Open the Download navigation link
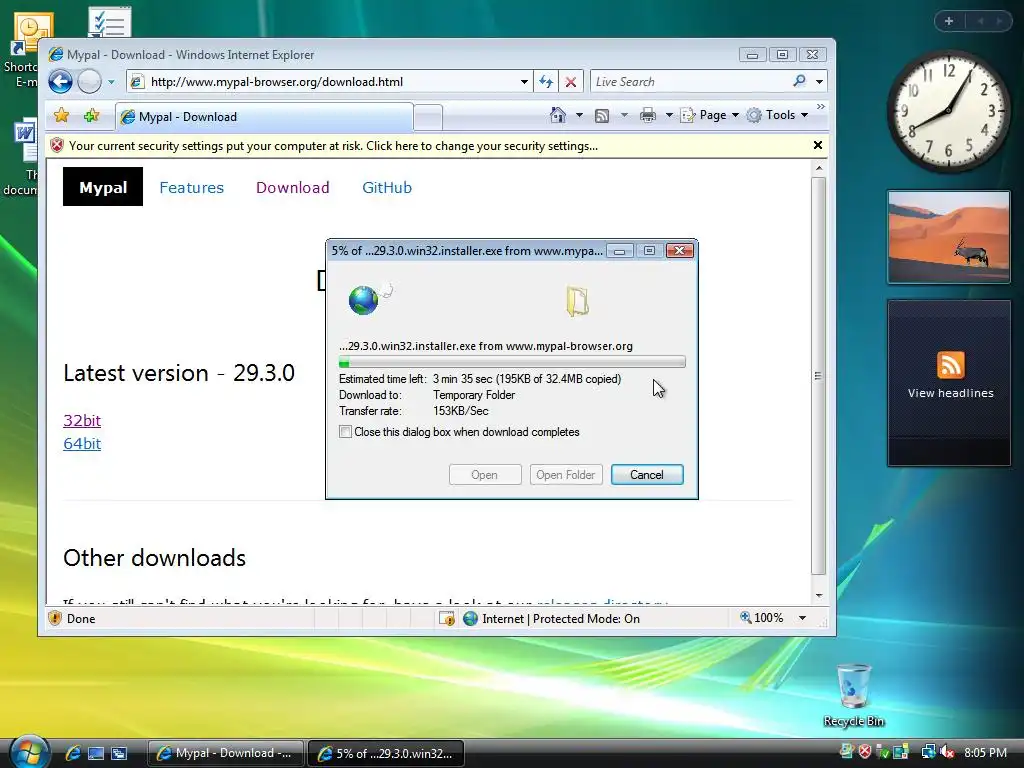The image size is (1024, 768). click(293, 188)
